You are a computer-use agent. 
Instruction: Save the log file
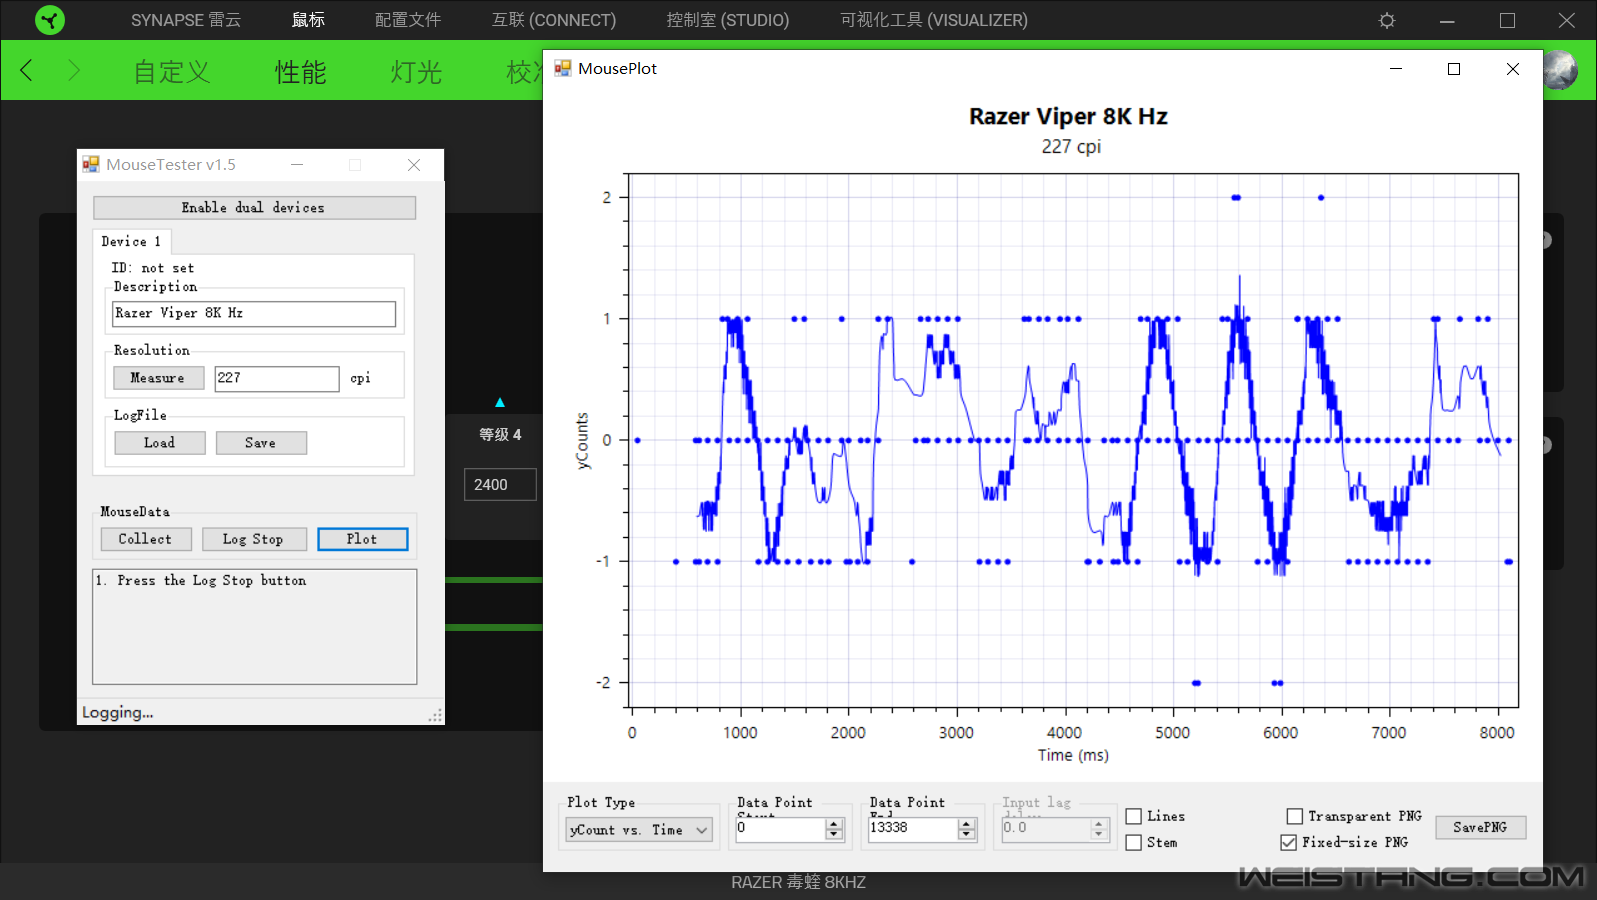pos(261,443)
